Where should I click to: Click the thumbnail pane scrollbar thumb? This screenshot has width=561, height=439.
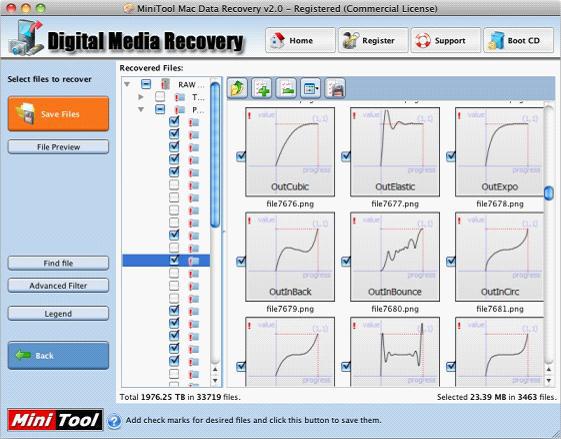click(x=548, y=193)
